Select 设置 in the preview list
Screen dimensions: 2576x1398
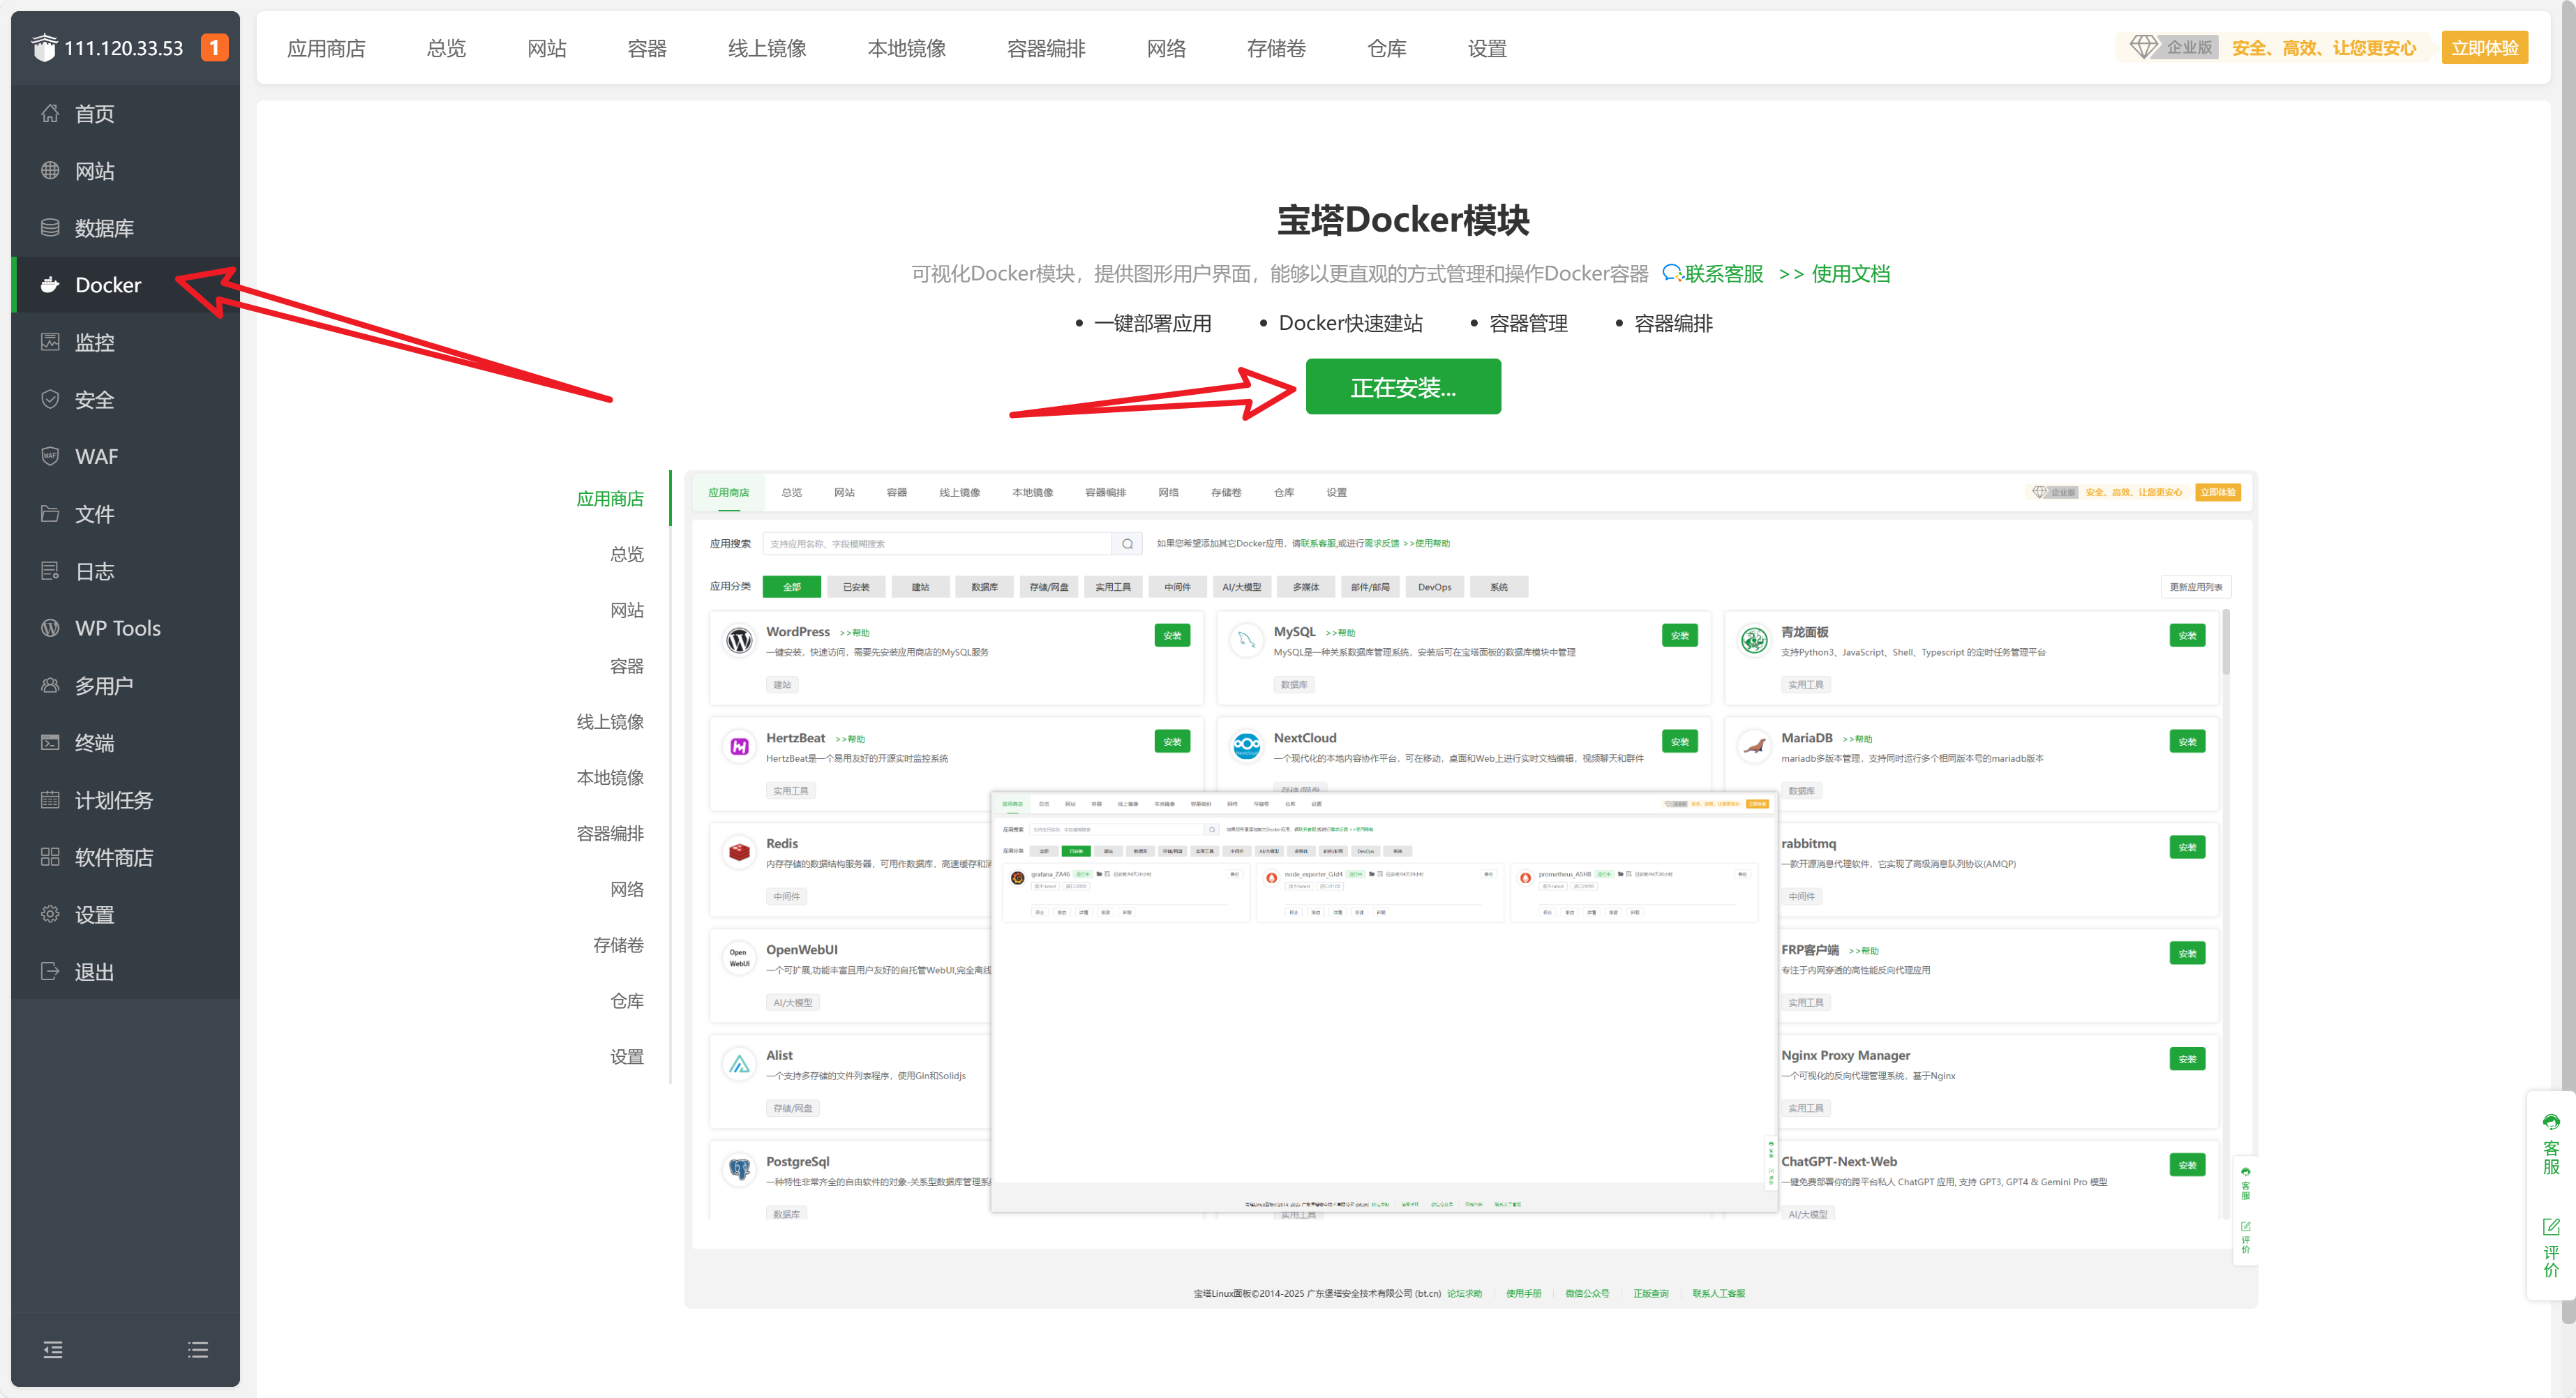click(627, 1057)
